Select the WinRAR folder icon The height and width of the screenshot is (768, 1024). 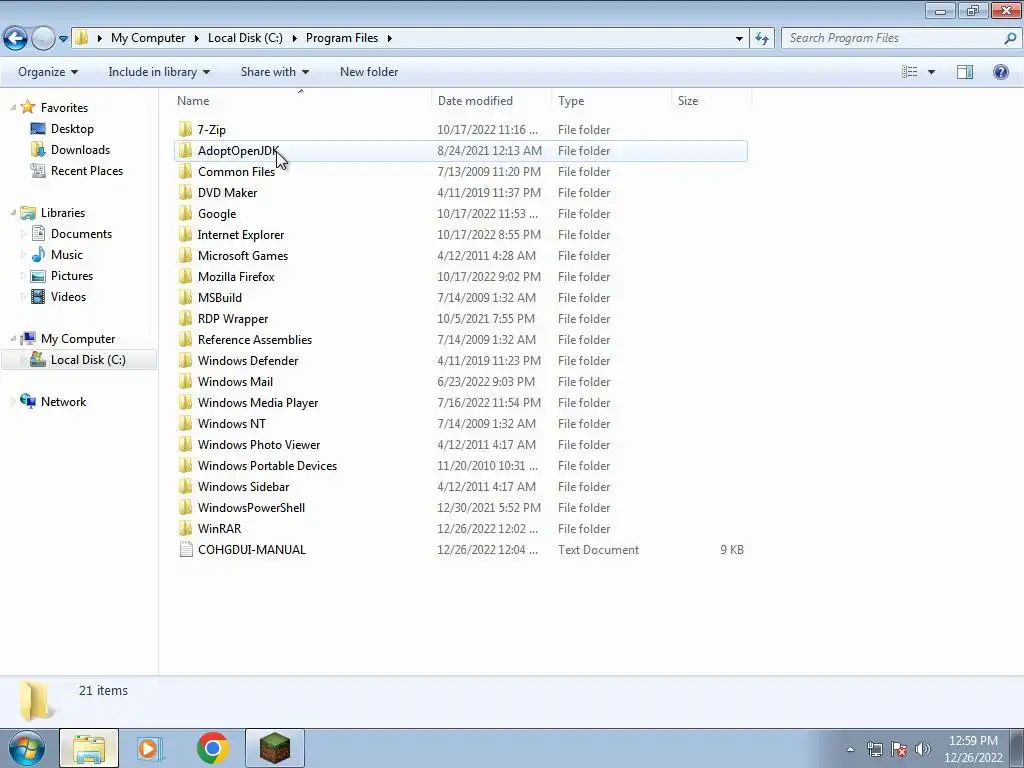[186, 529]
